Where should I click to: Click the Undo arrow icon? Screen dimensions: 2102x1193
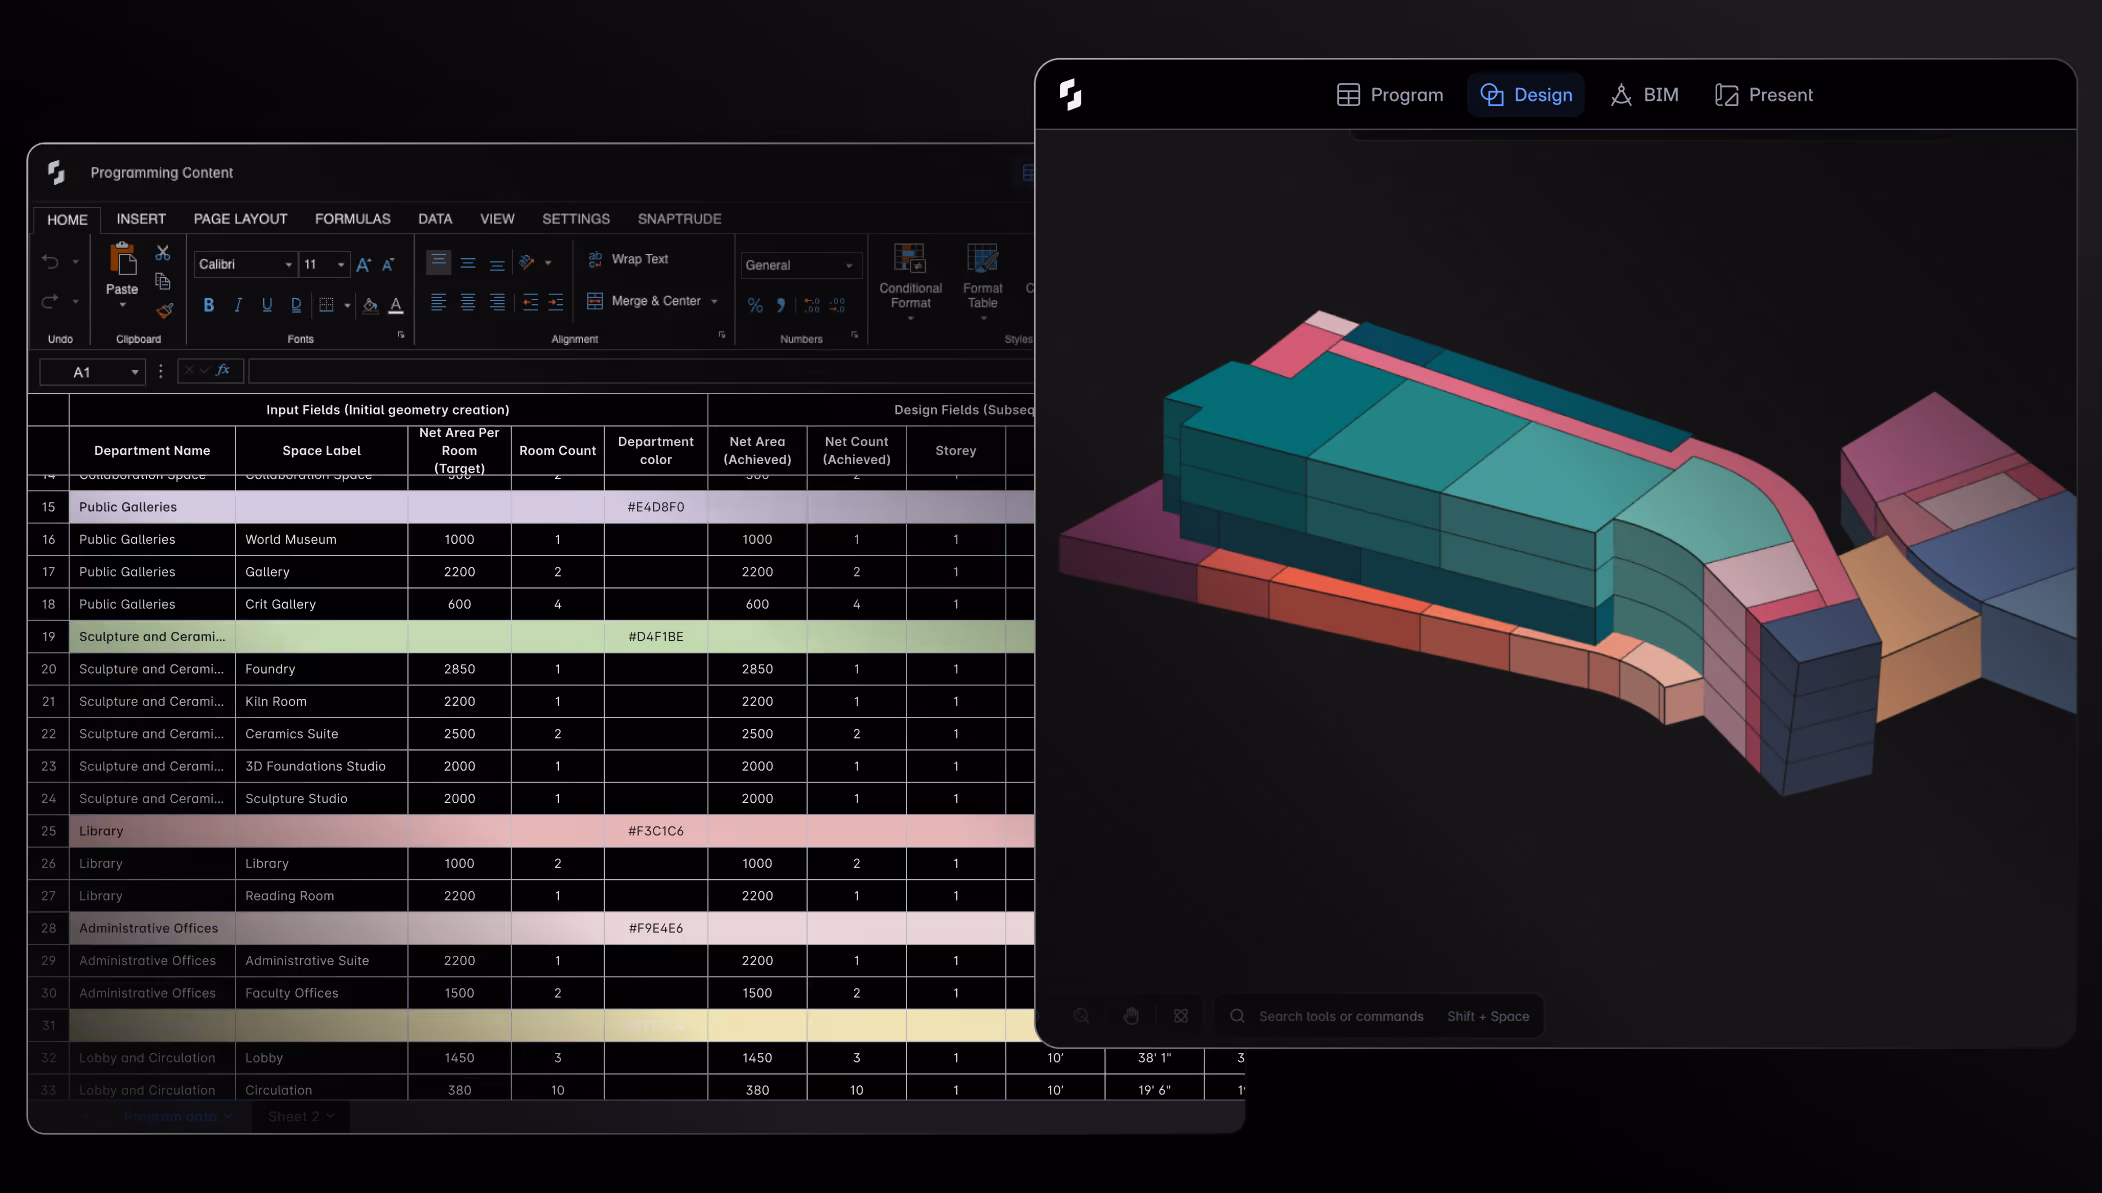pos(50,262)
